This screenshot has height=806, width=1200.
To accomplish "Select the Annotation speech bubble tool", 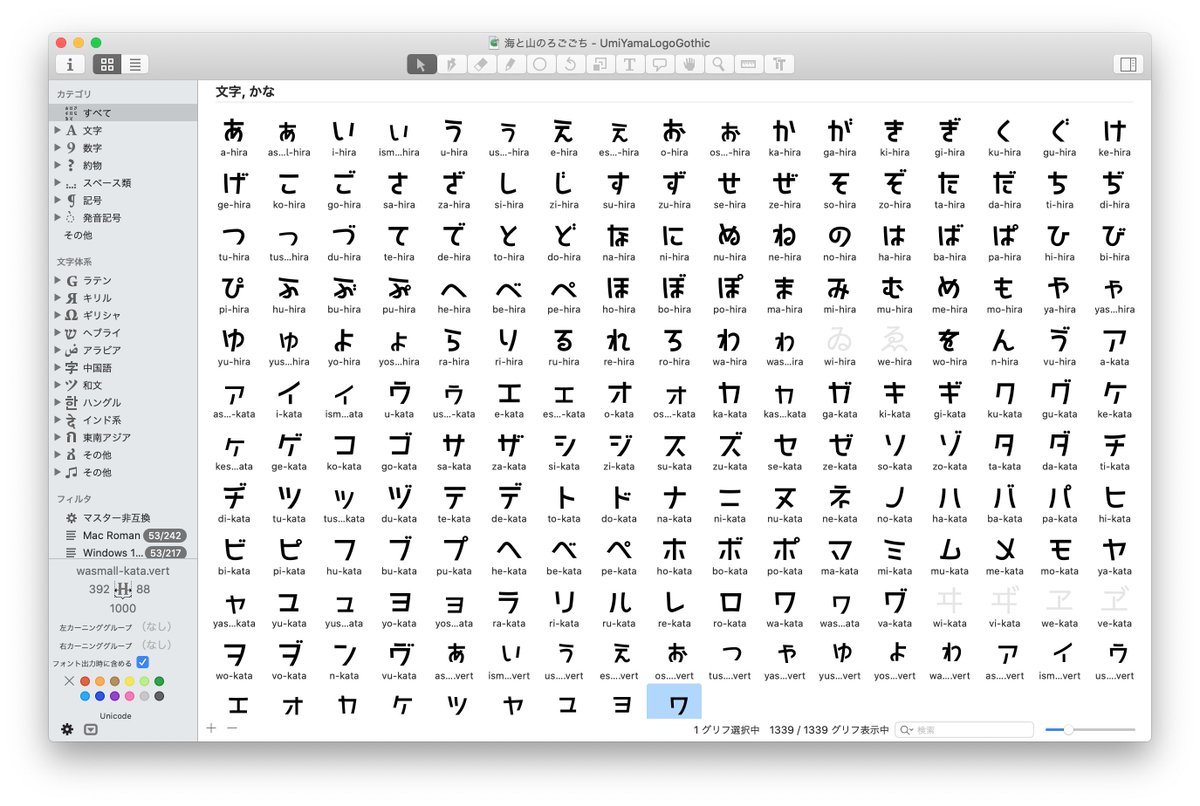I will (658, 64).
